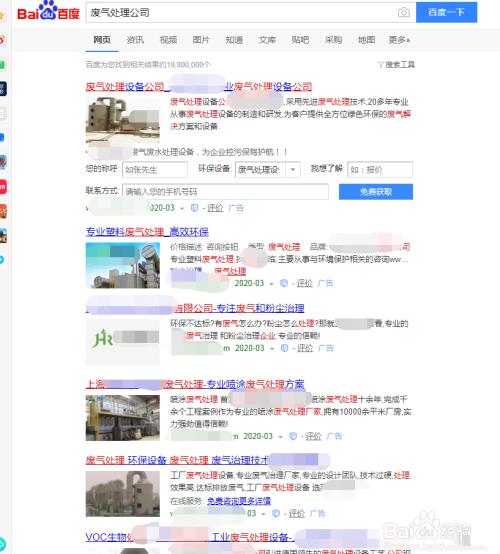
Task: Click the camera image-search icon
Action: pyautogui.click(x=404, y=12)
